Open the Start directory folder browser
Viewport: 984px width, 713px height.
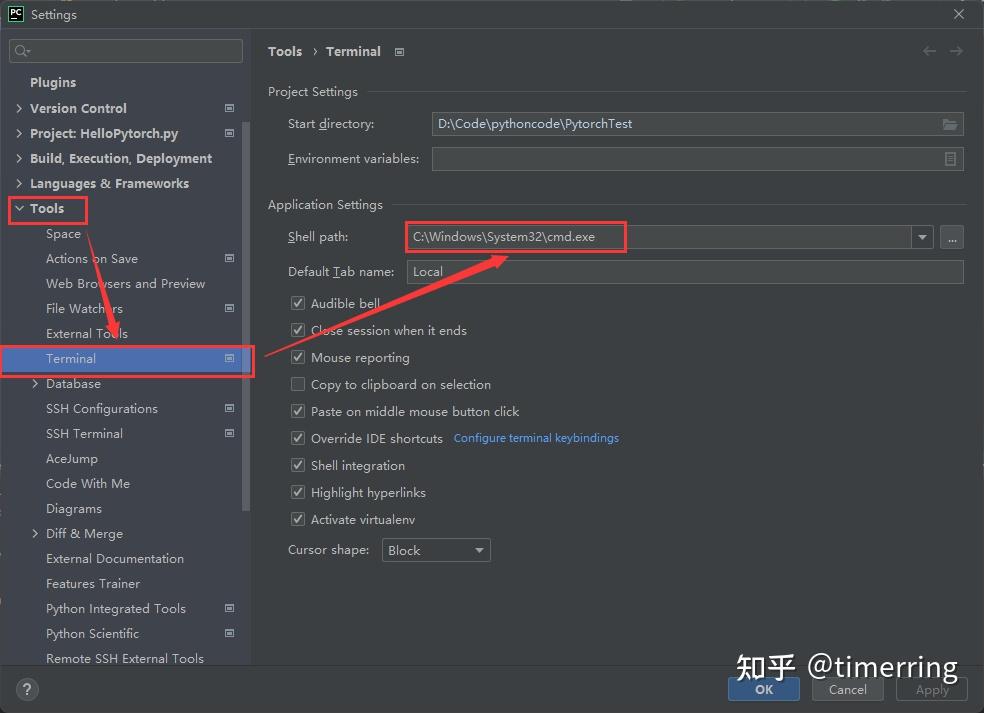click(950, 124)
